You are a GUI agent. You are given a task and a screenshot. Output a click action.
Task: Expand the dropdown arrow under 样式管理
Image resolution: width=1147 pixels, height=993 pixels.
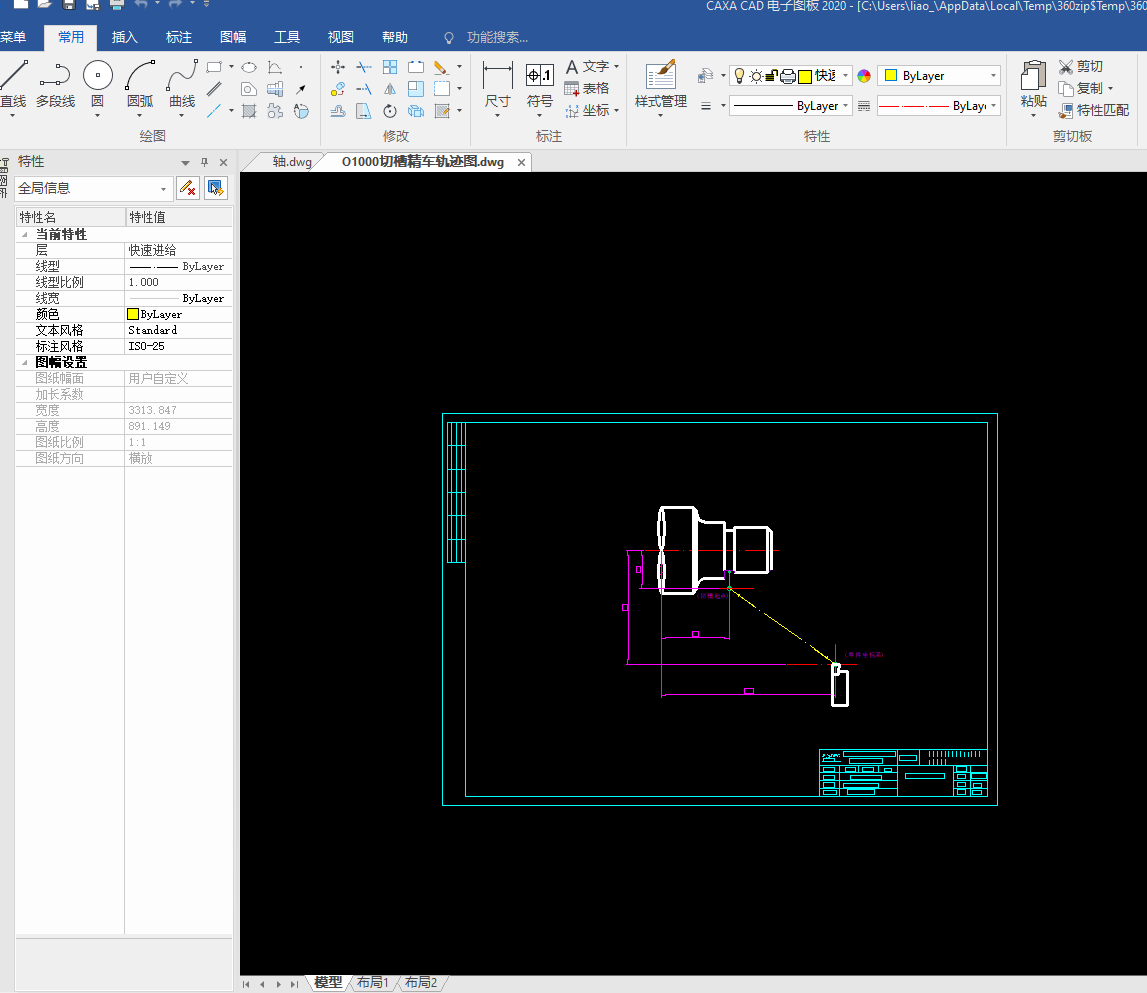coord(661,116)
